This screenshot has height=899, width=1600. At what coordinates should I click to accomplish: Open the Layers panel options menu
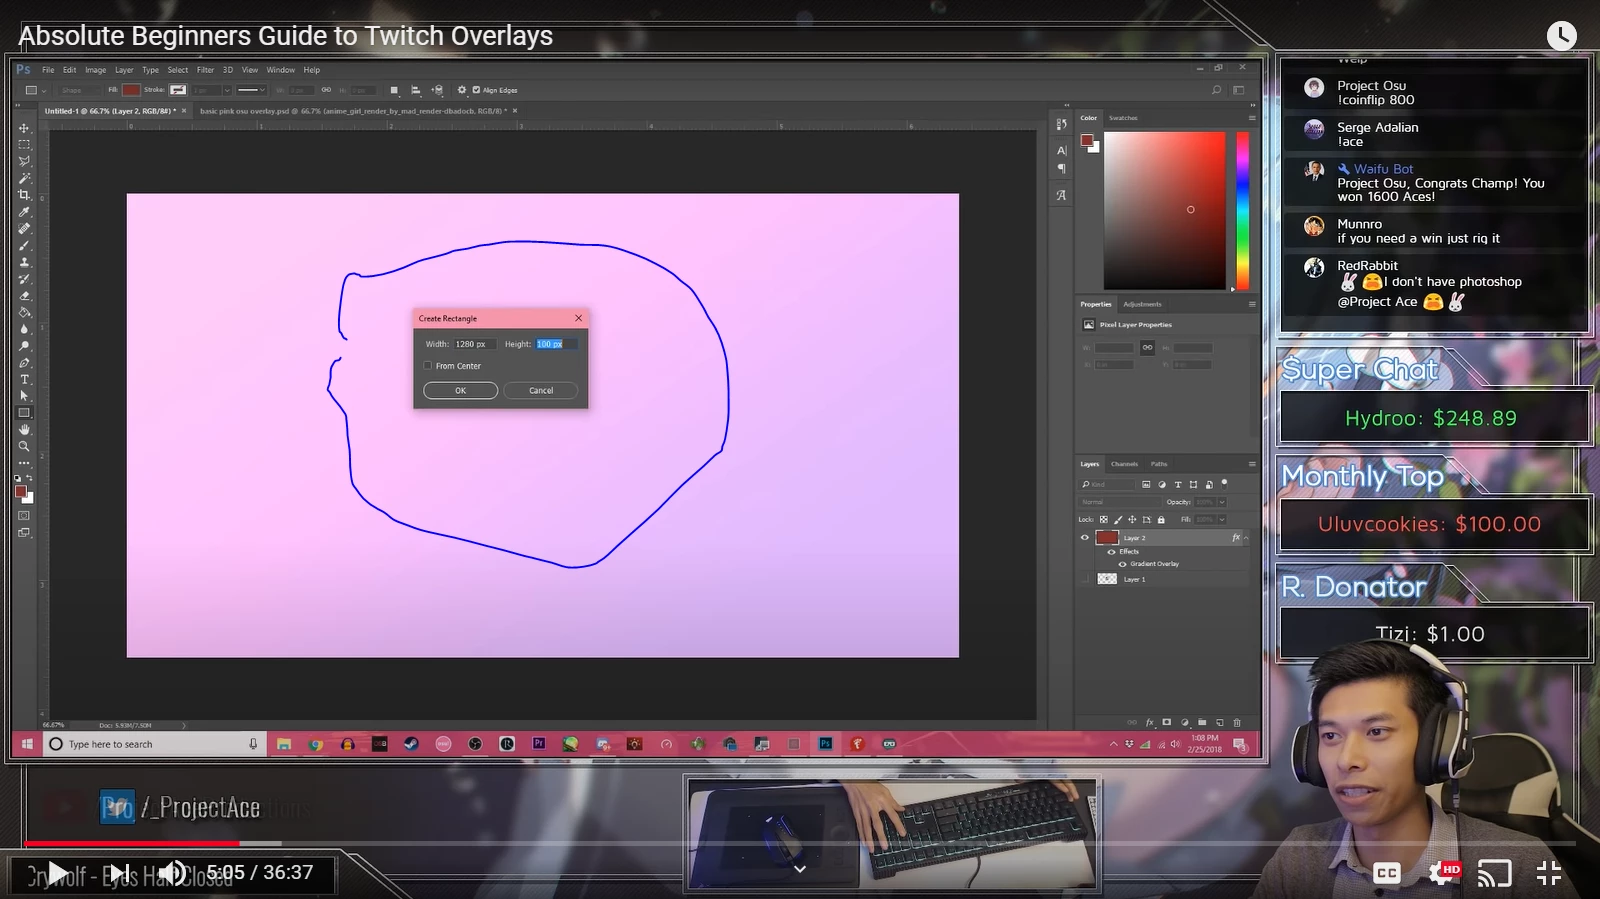coord(1251,464)
